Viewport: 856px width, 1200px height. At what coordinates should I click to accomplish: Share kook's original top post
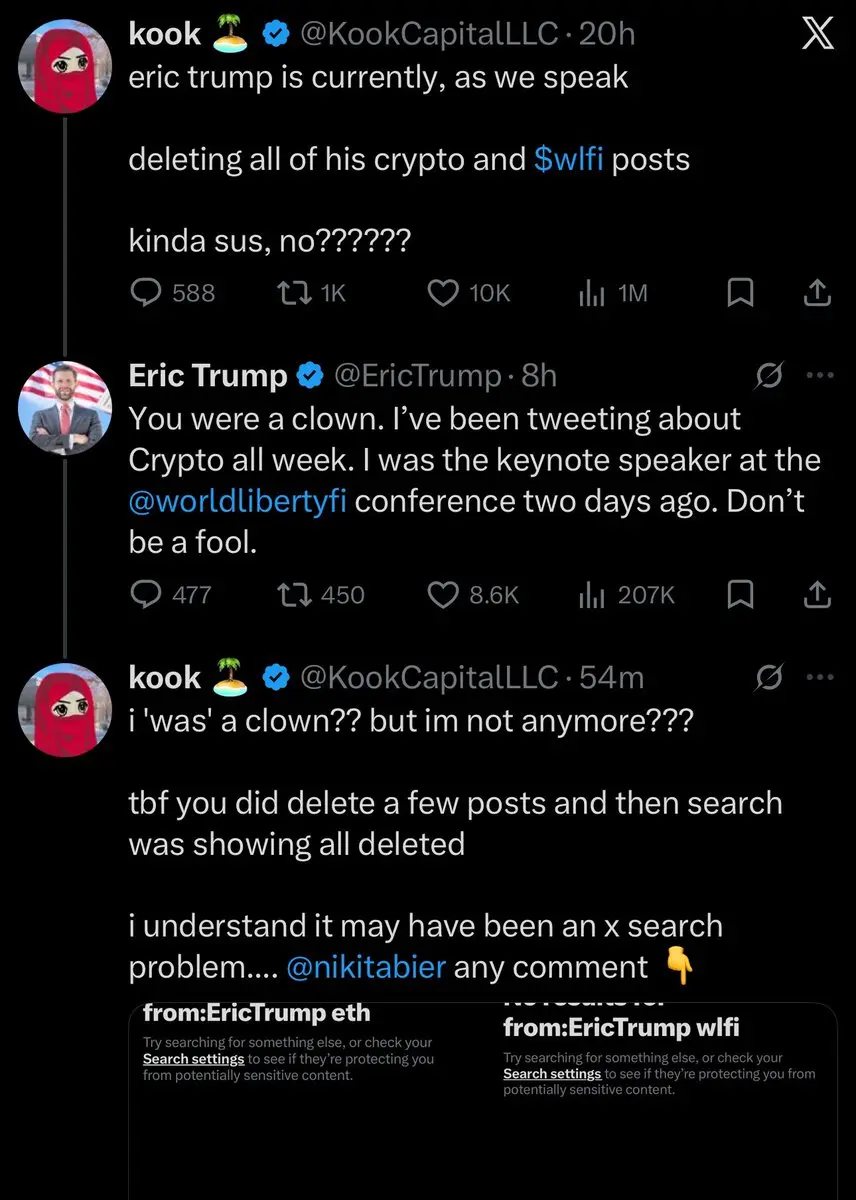817,292
